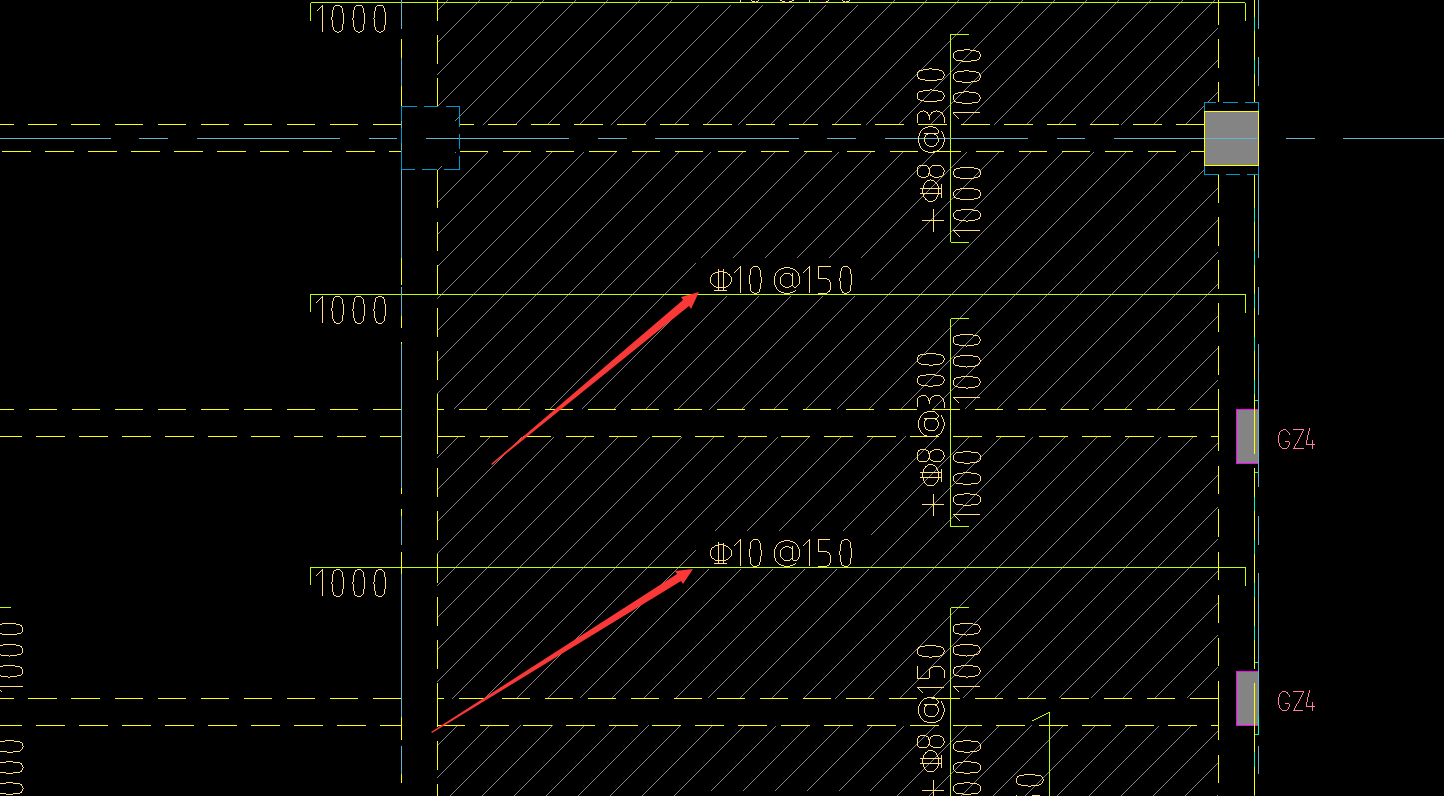Select 1000 dimension left of upper Φ10@150 line
Screen dimensions: 1444x796
click(351, 311)
